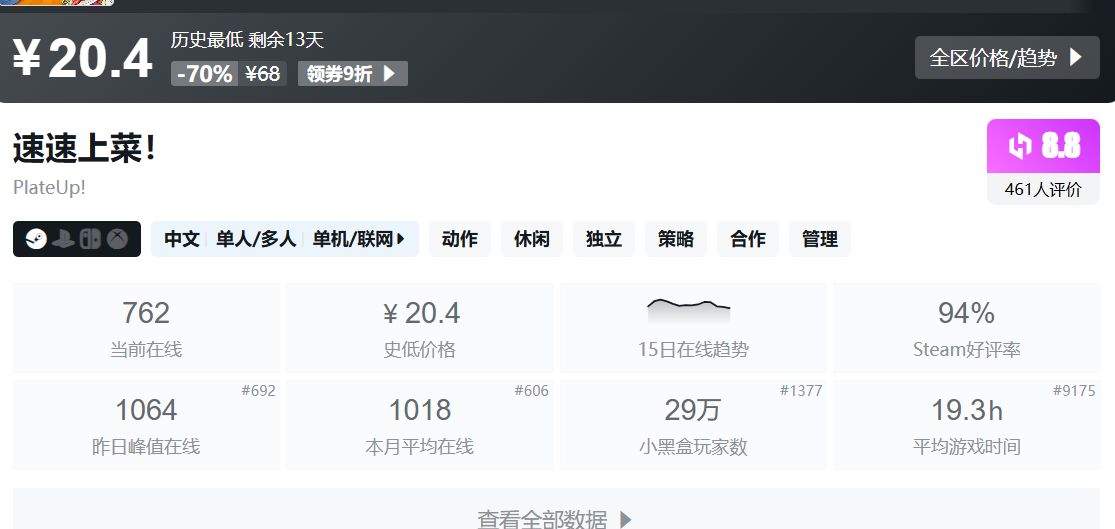Click the Nintendo Switch platform icon
This screenshot has height=529, width=1115.
click(x=90, y=239)
